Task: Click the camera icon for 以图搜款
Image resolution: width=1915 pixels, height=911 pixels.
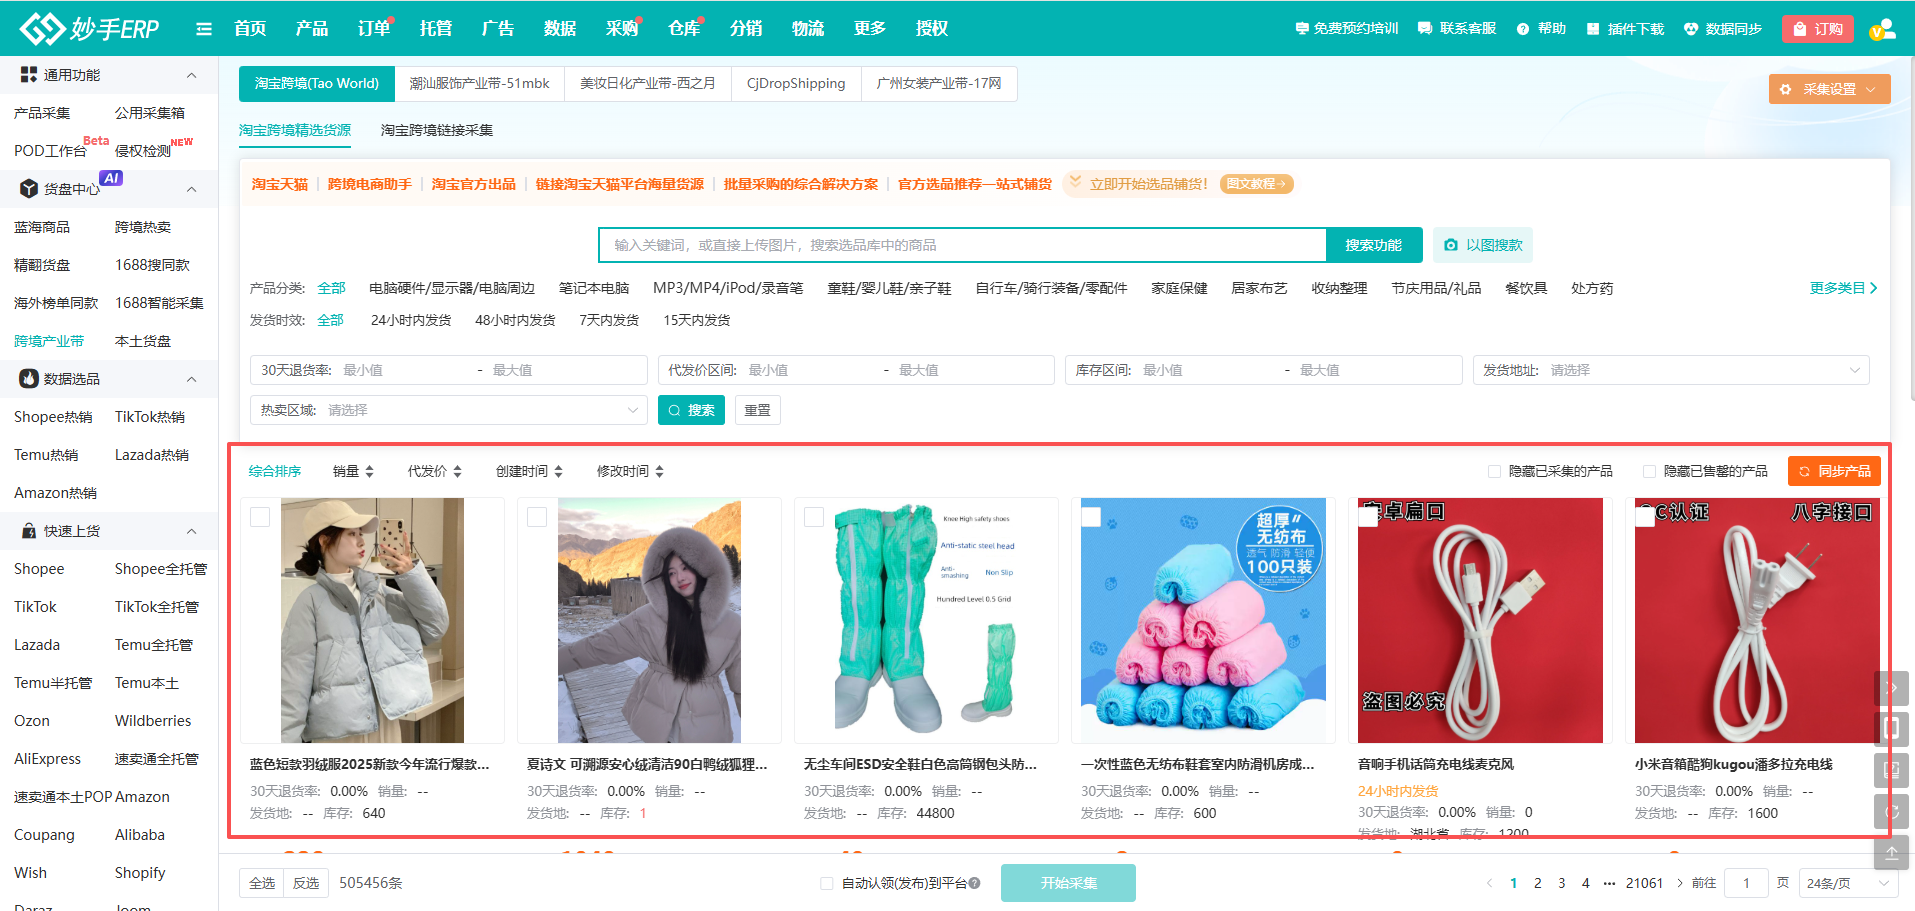Action: click(1451, 245)
